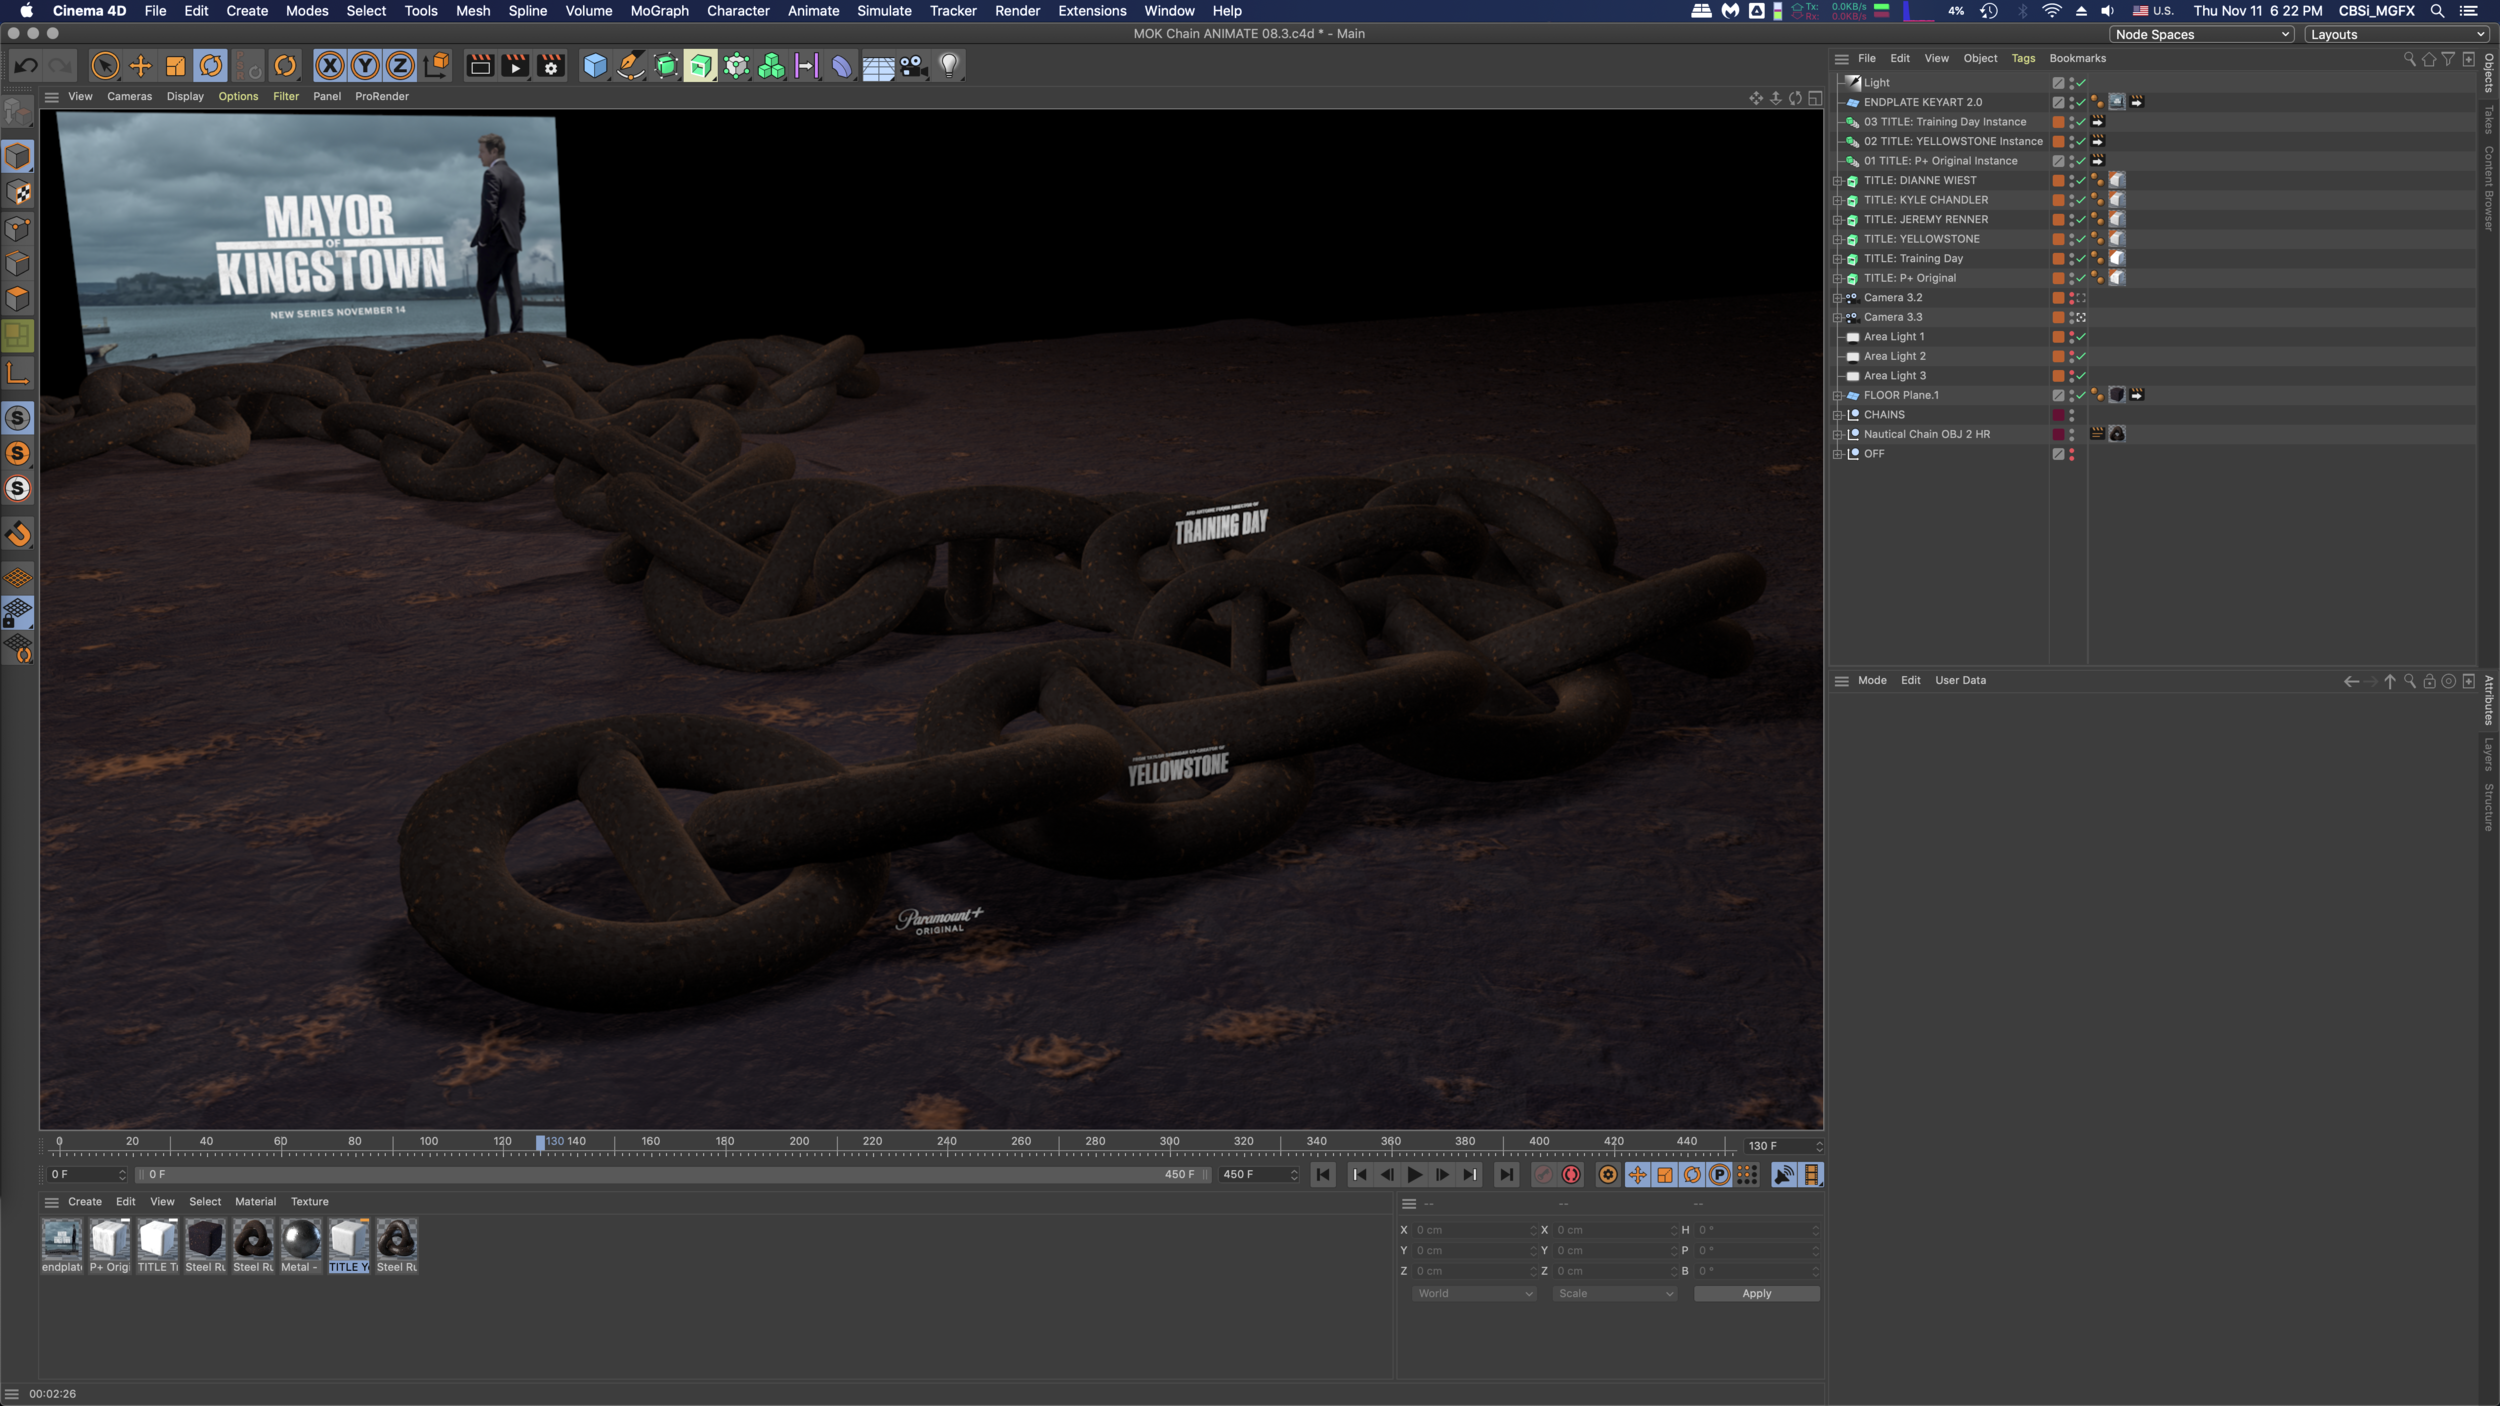Image resolution: width=2500 pixels, height=1406 pixels.
Task: Open macOS Spotlight search icon
Action: point(2438,11)
